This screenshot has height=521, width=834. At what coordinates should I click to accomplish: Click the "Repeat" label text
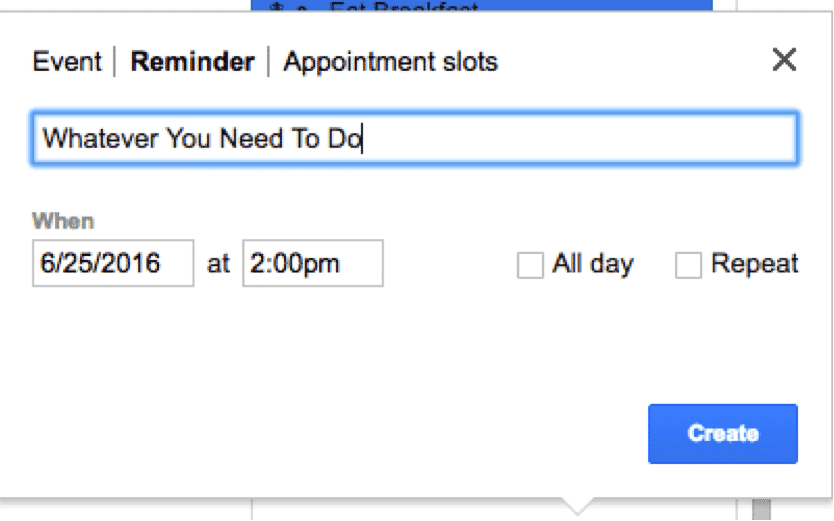[755, 264]
